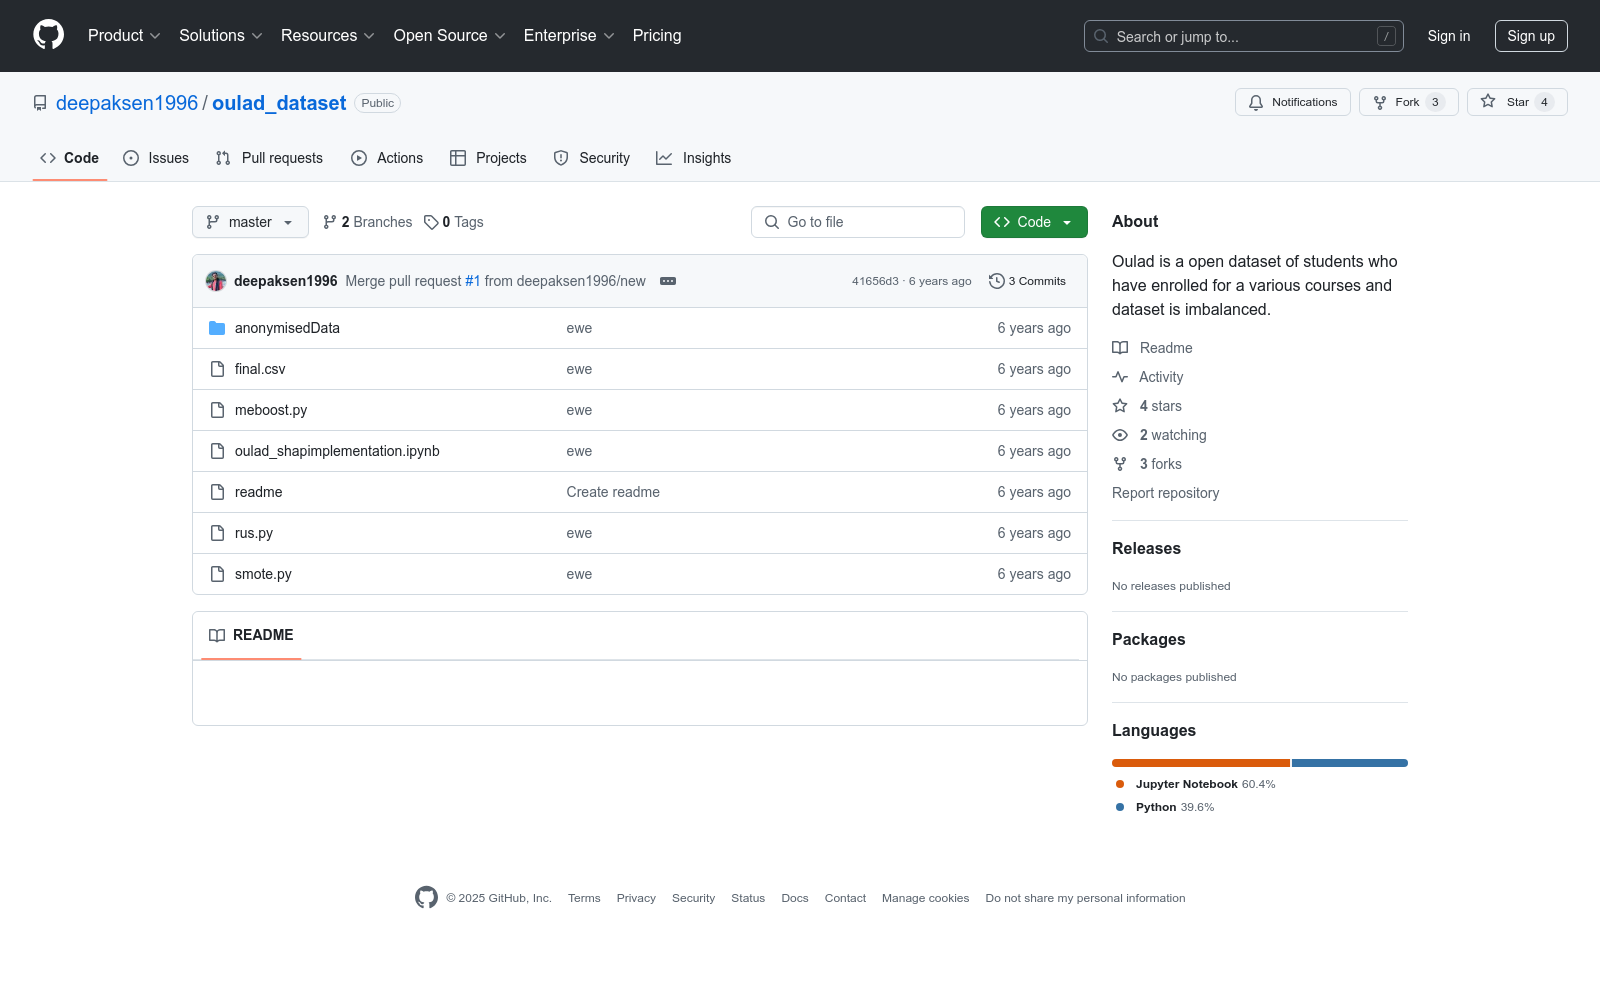Click the file icon beside final.csv
1600x1000 pixels.
[x=217, y=369]
